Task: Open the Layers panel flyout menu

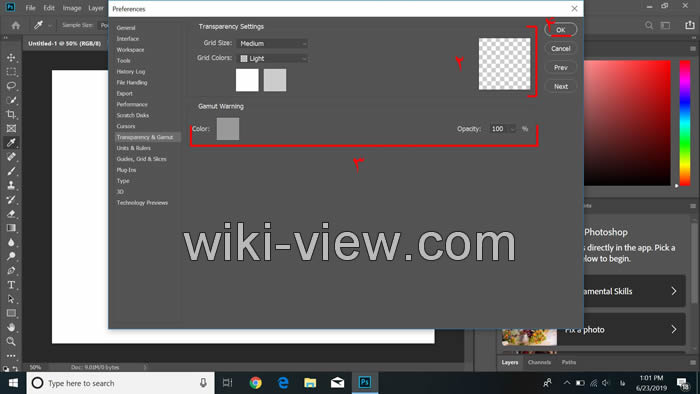Action: pyautogui.click(x=693, y=362)
